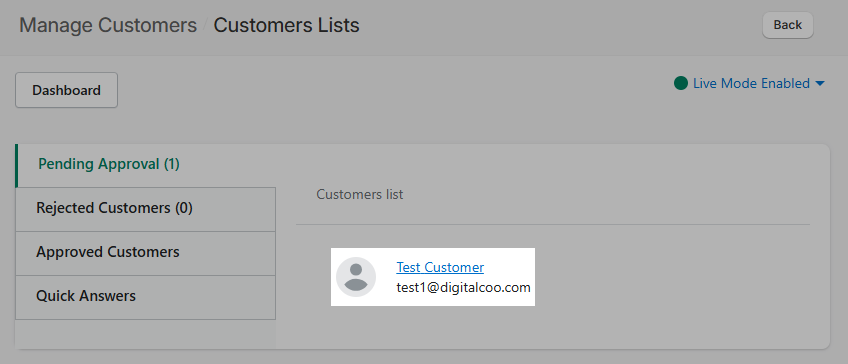Switch to Rejected Customers (0) tab
848x364 pixels.
[x=145, y=209]
